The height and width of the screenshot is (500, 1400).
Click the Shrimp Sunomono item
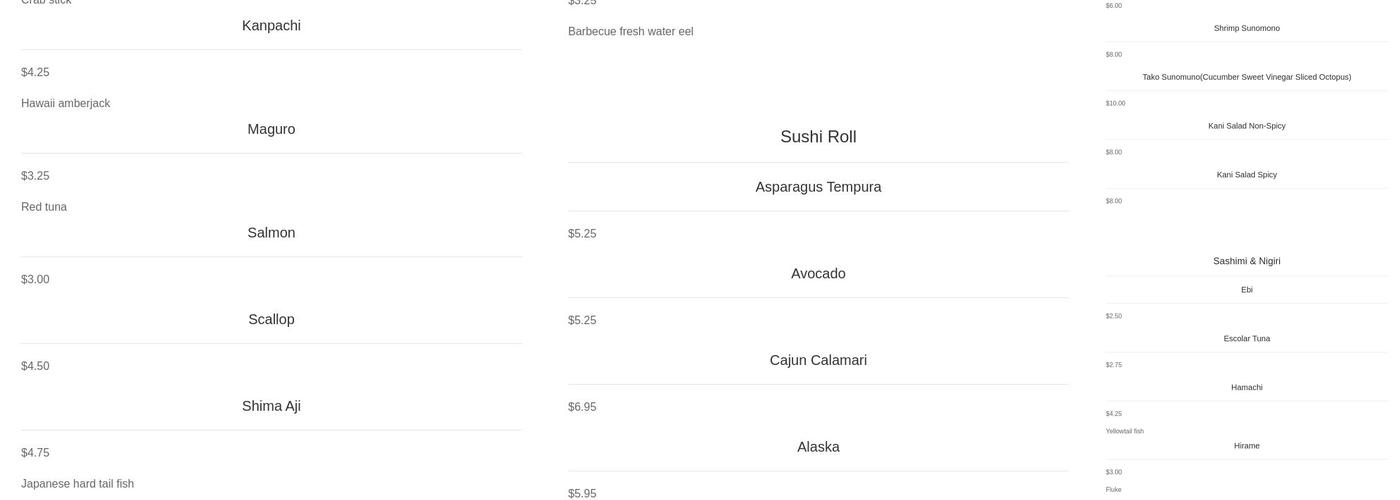click(x=1246, y=28)
